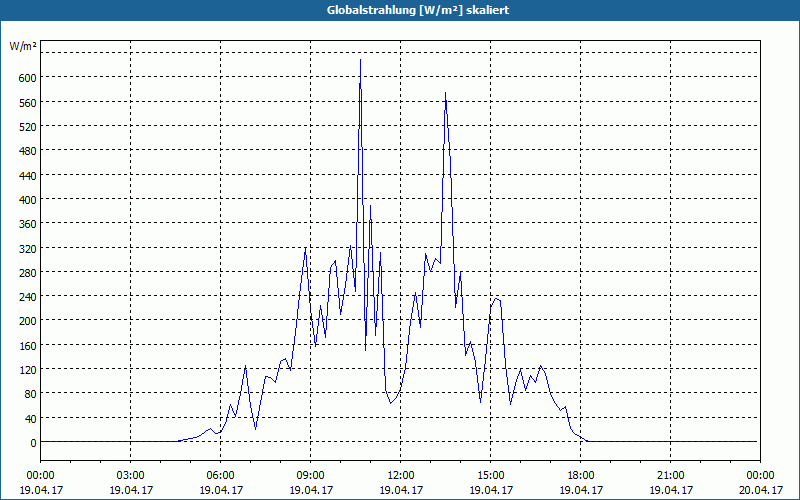Select the 320 y-axis value
This screenshot has height=500, width=800.
pyautogui.click(x=28, y=248)
